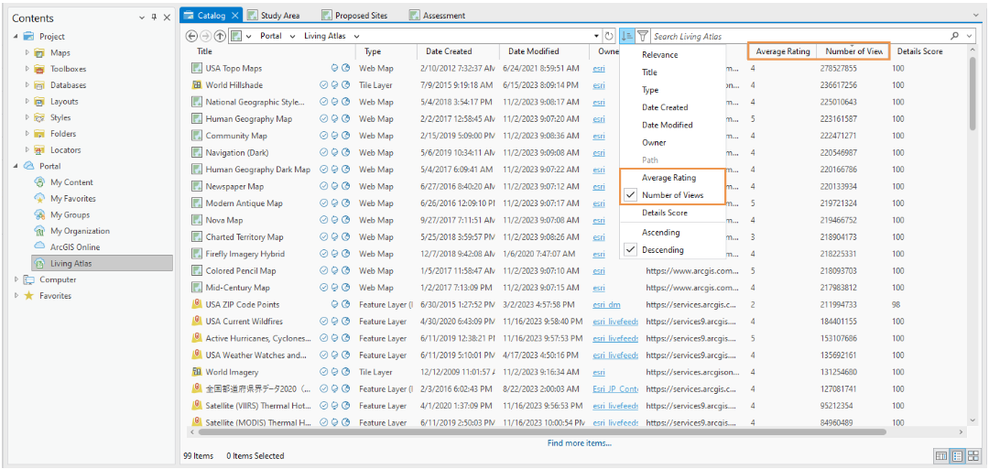Switch to the columns details view button
Image resolution: width=989 pixels, height=471 pixels.
(942, 455)
